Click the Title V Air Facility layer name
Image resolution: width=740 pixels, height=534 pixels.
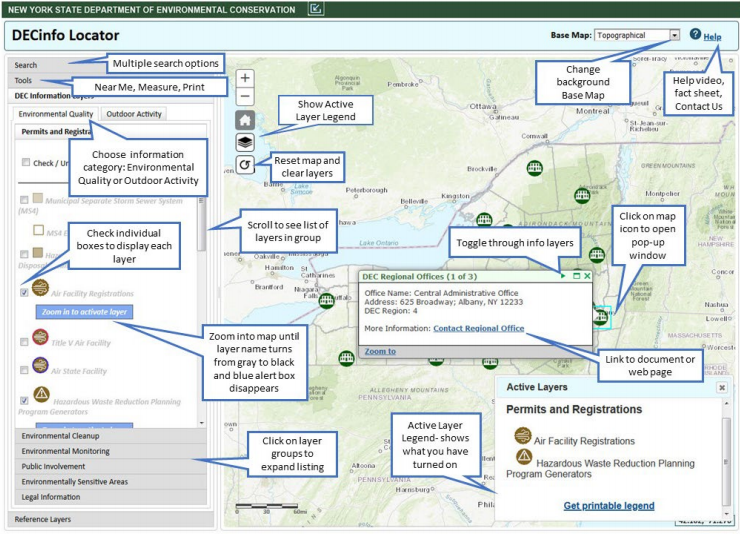coord(81,343)
